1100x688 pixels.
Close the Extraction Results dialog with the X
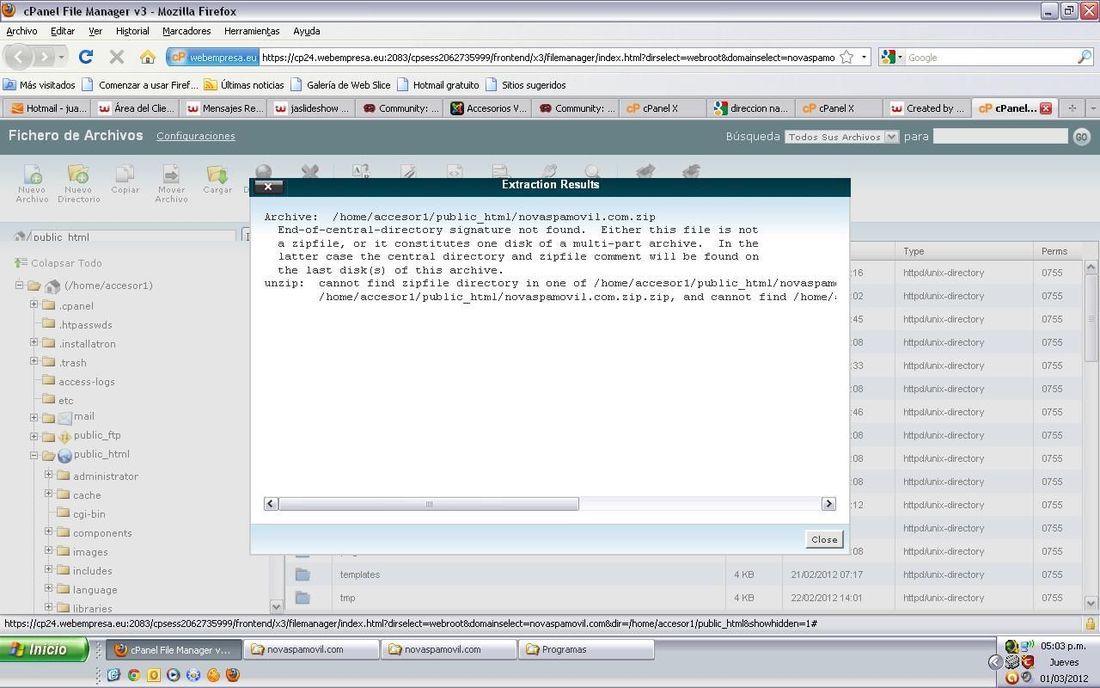(268, 187)
